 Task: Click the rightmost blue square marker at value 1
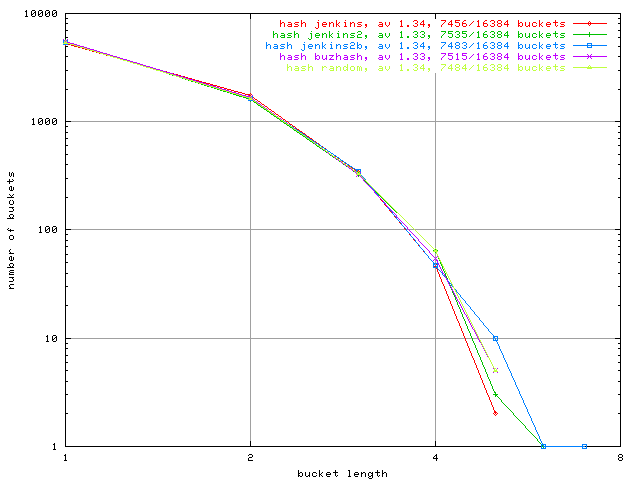click(584, 447)
